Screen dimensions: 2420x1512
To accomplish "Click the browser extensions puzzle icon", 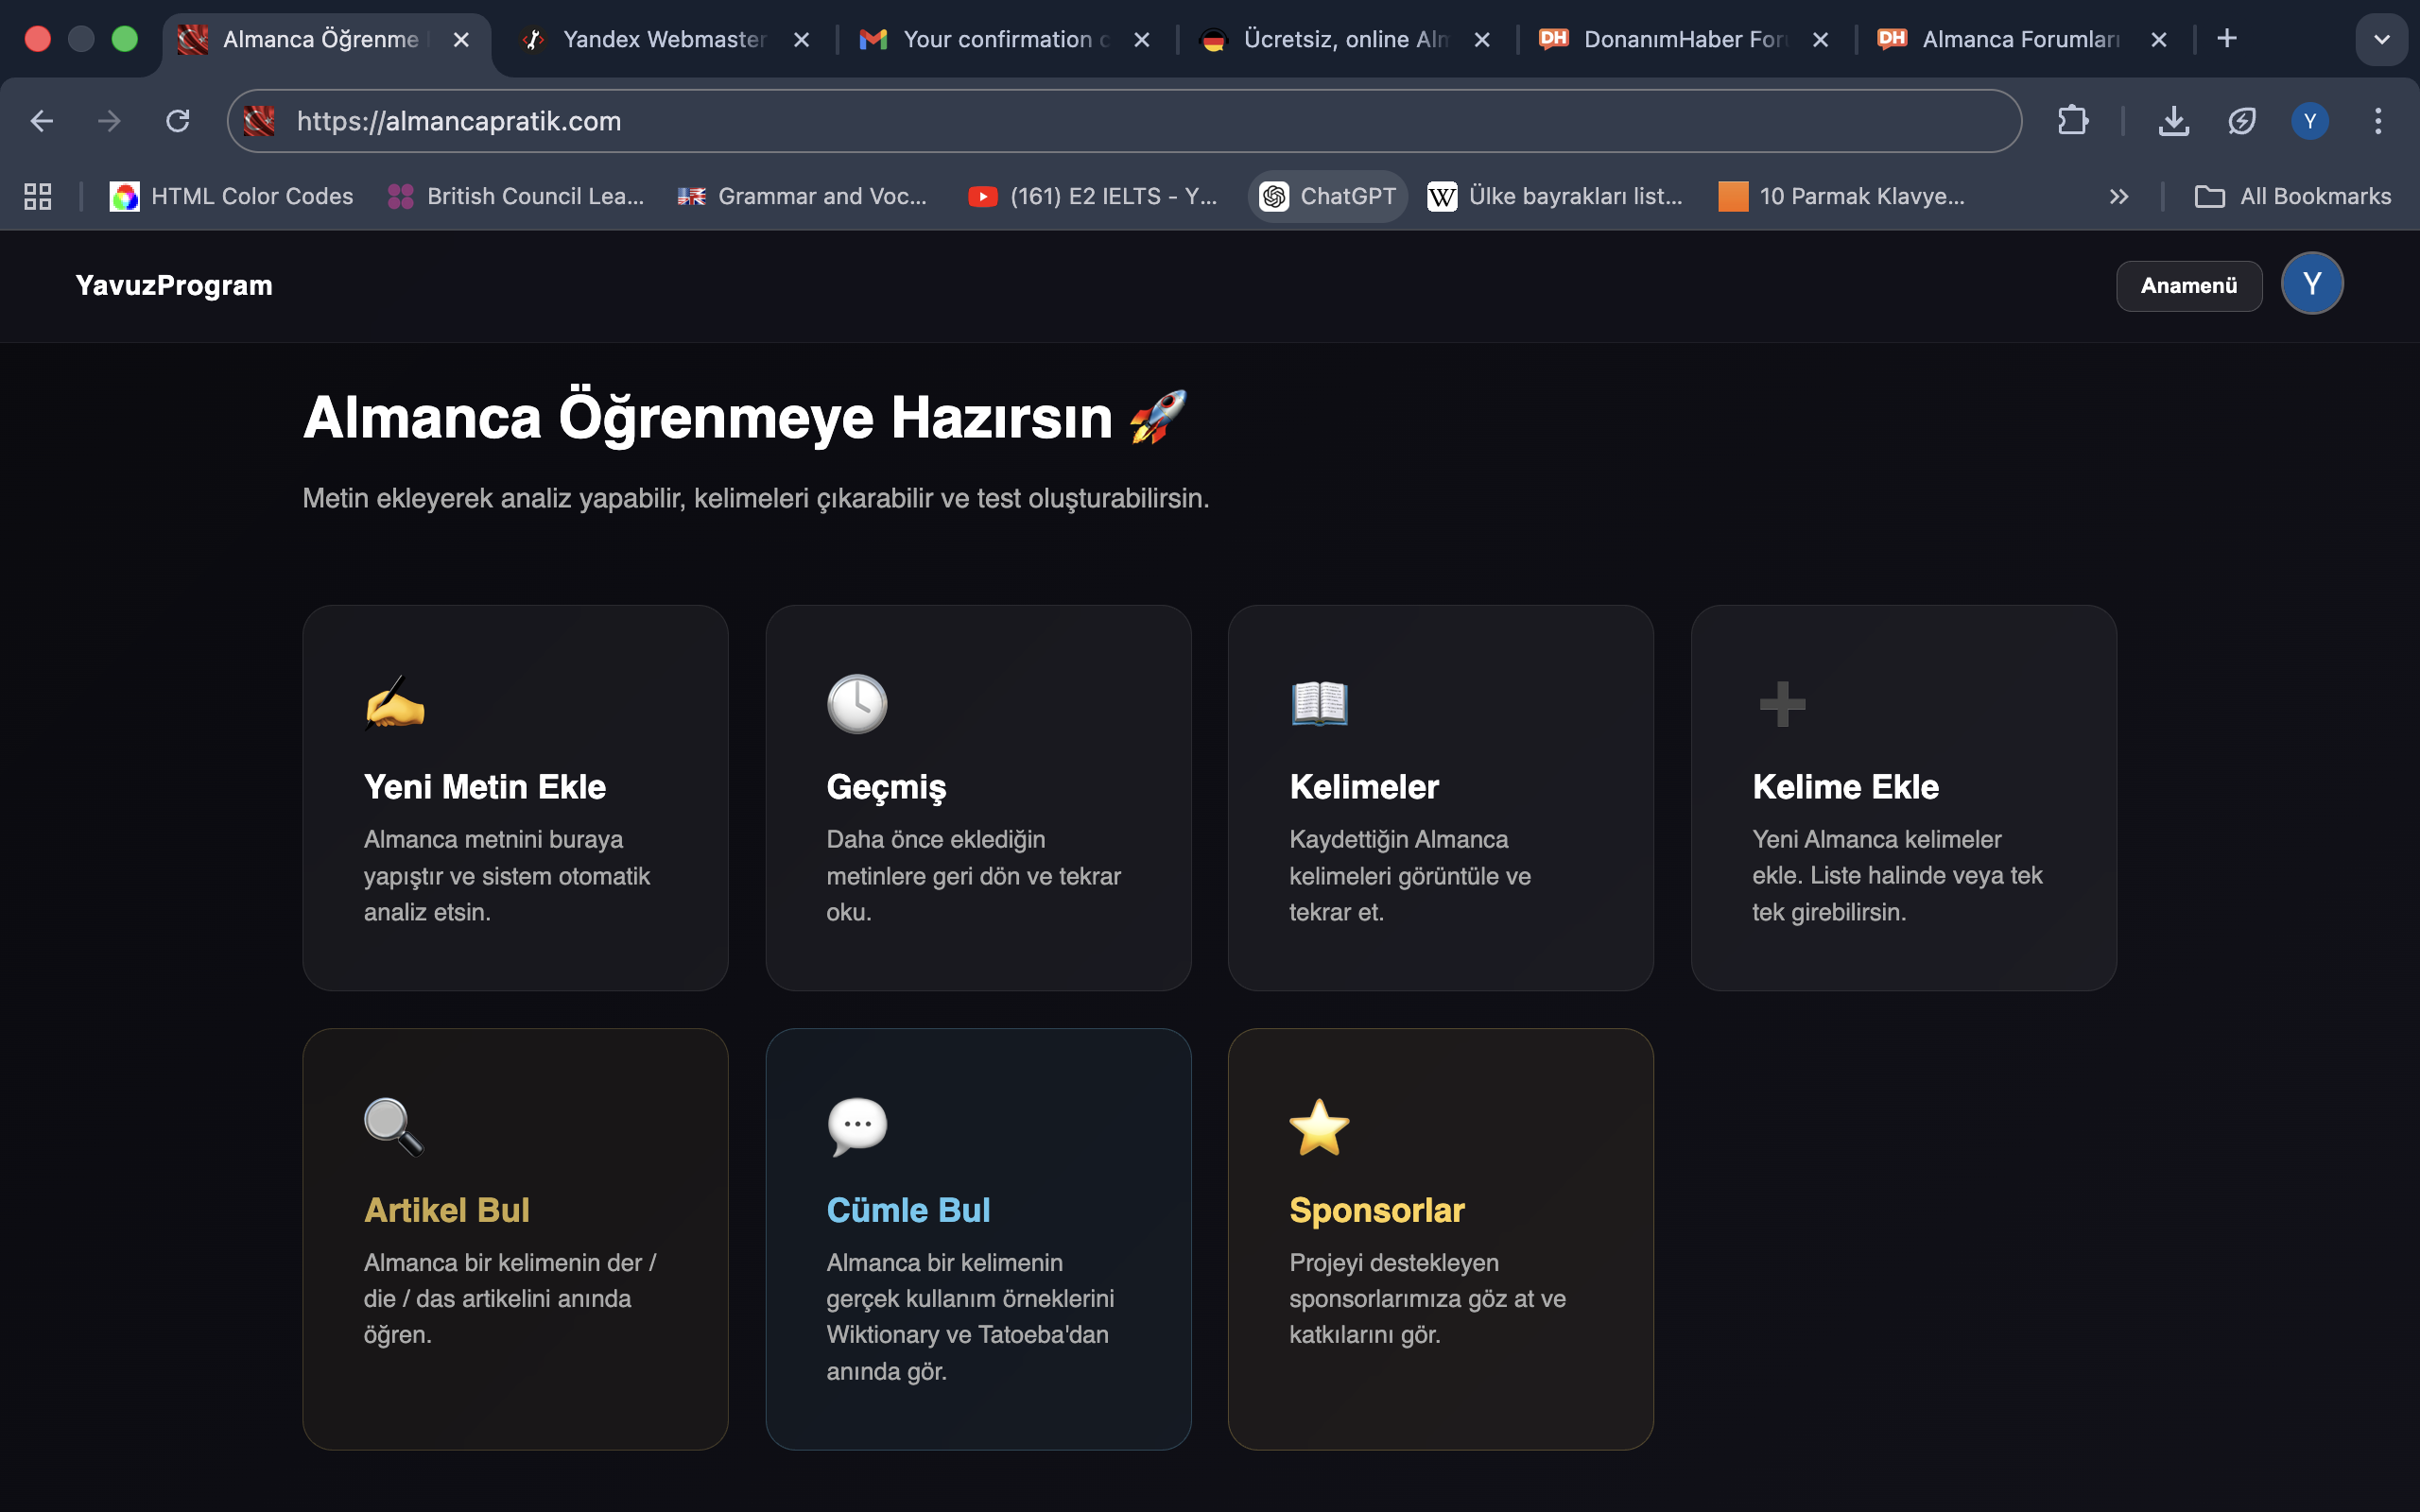I will tap(2074, 120).
